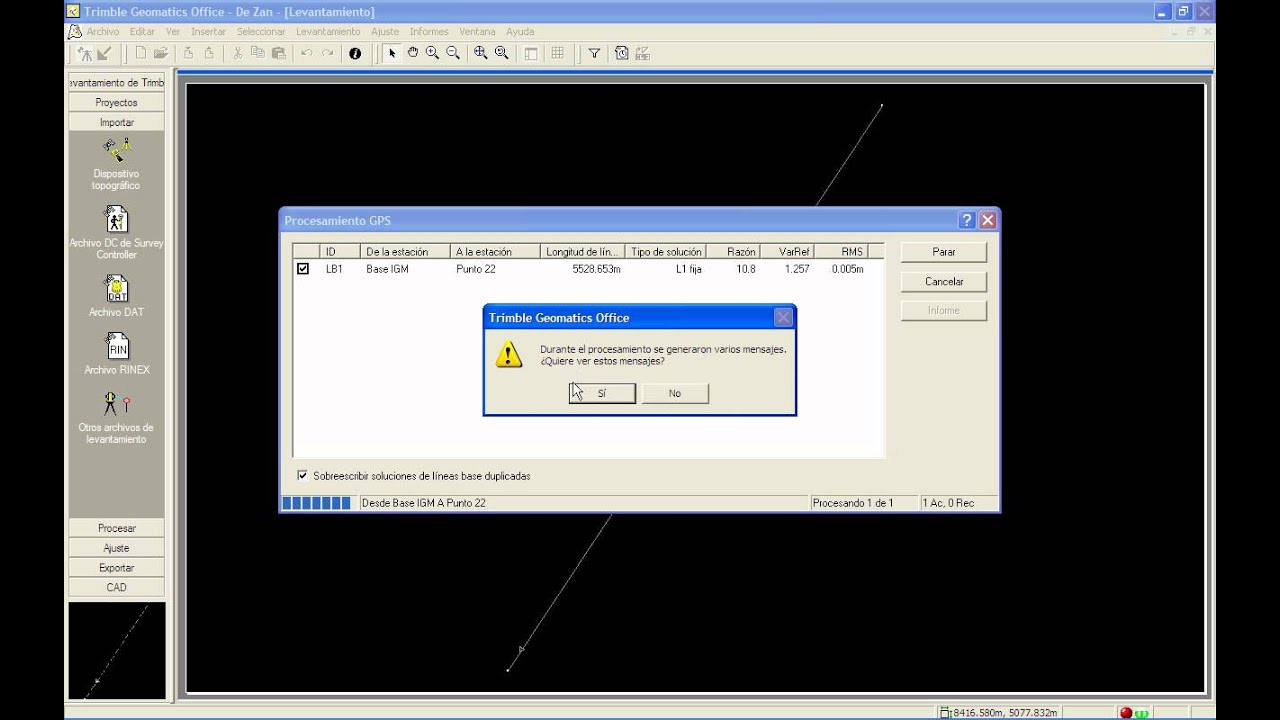Click the Copy toolbar icon
The height and width of the screenshot is (720, 1280).
(258, 53)
